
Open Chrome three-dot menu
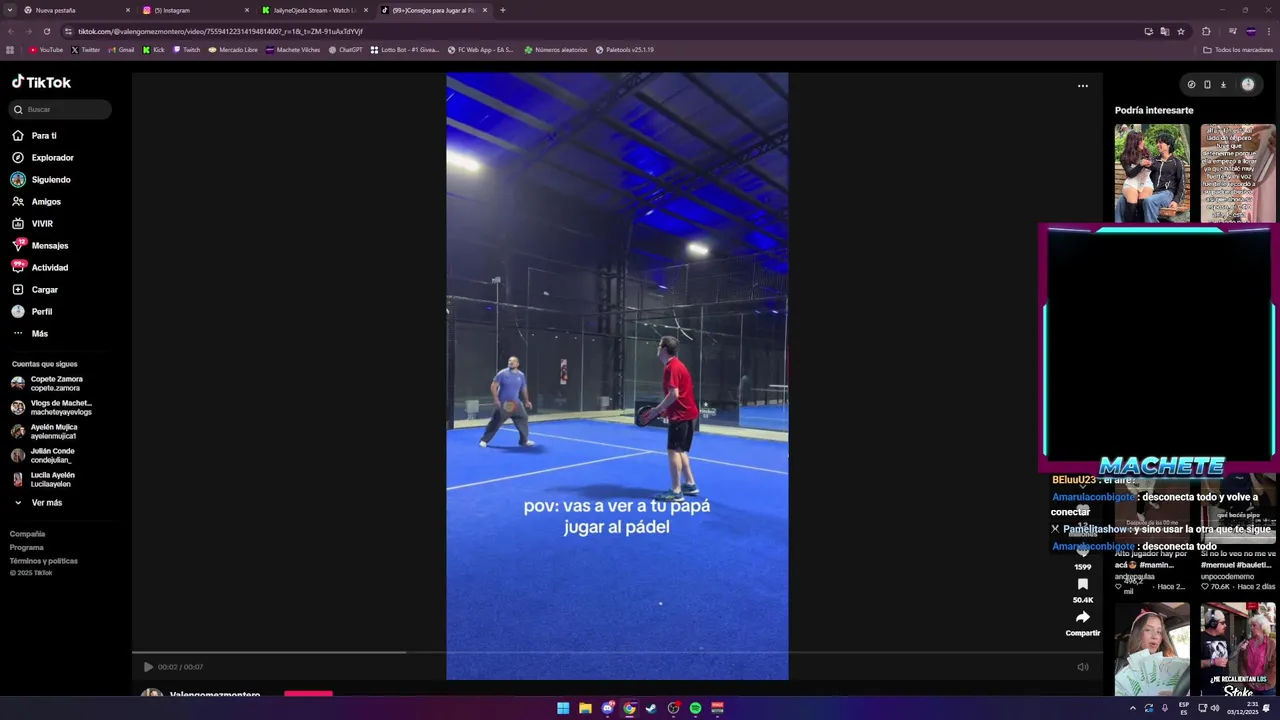tap(1269, 31)
